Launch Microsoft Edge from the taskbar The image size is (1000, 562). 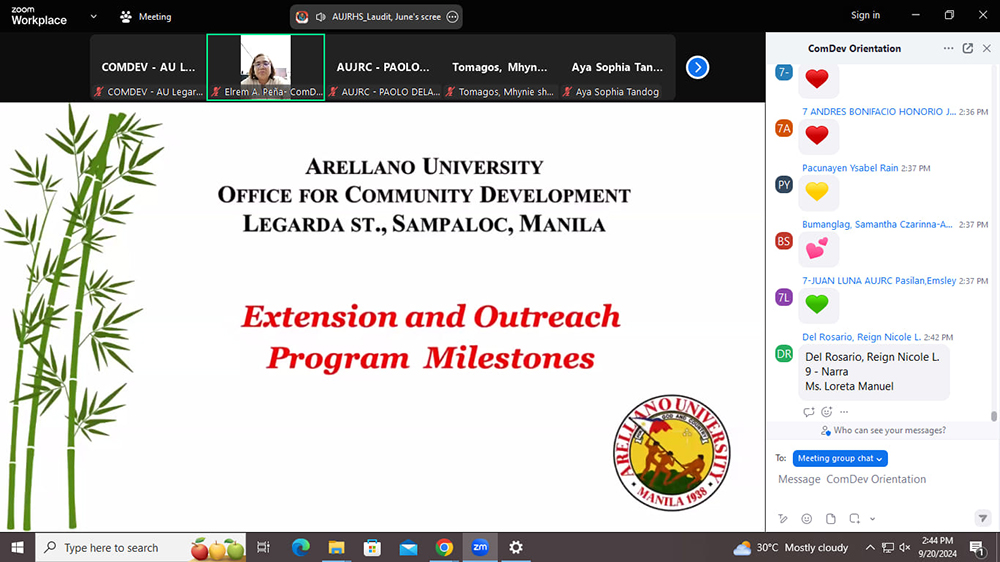tap(300, 547)
